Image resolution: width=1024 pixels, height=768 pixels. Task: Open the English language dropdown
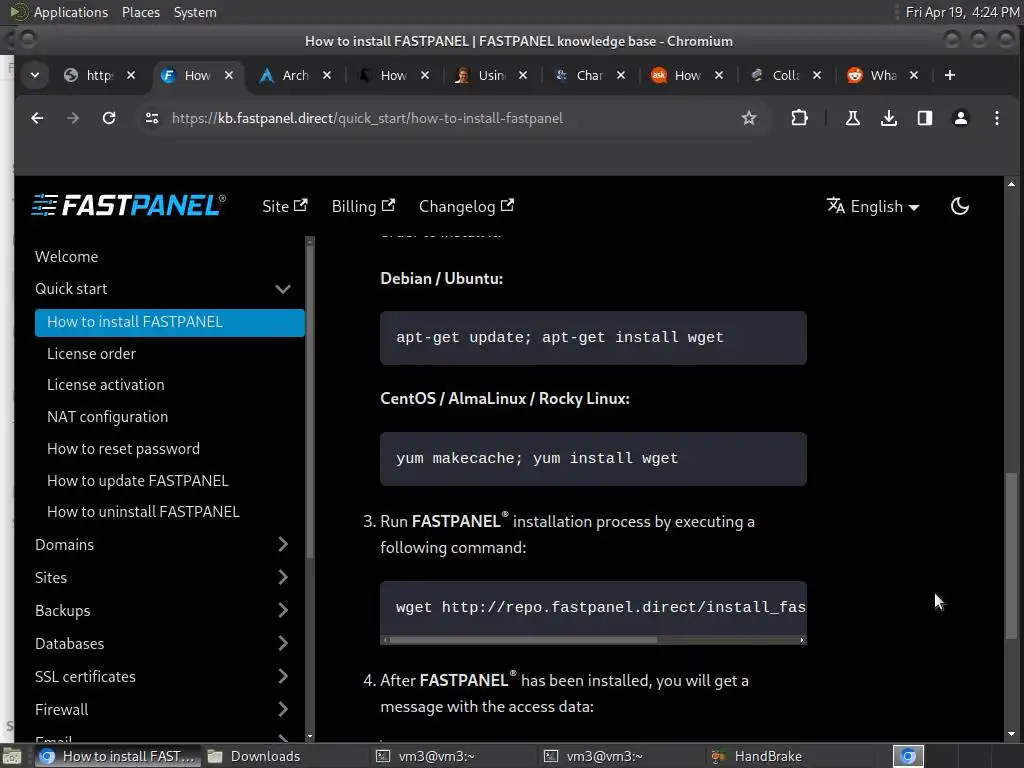[x=873, y=206]
